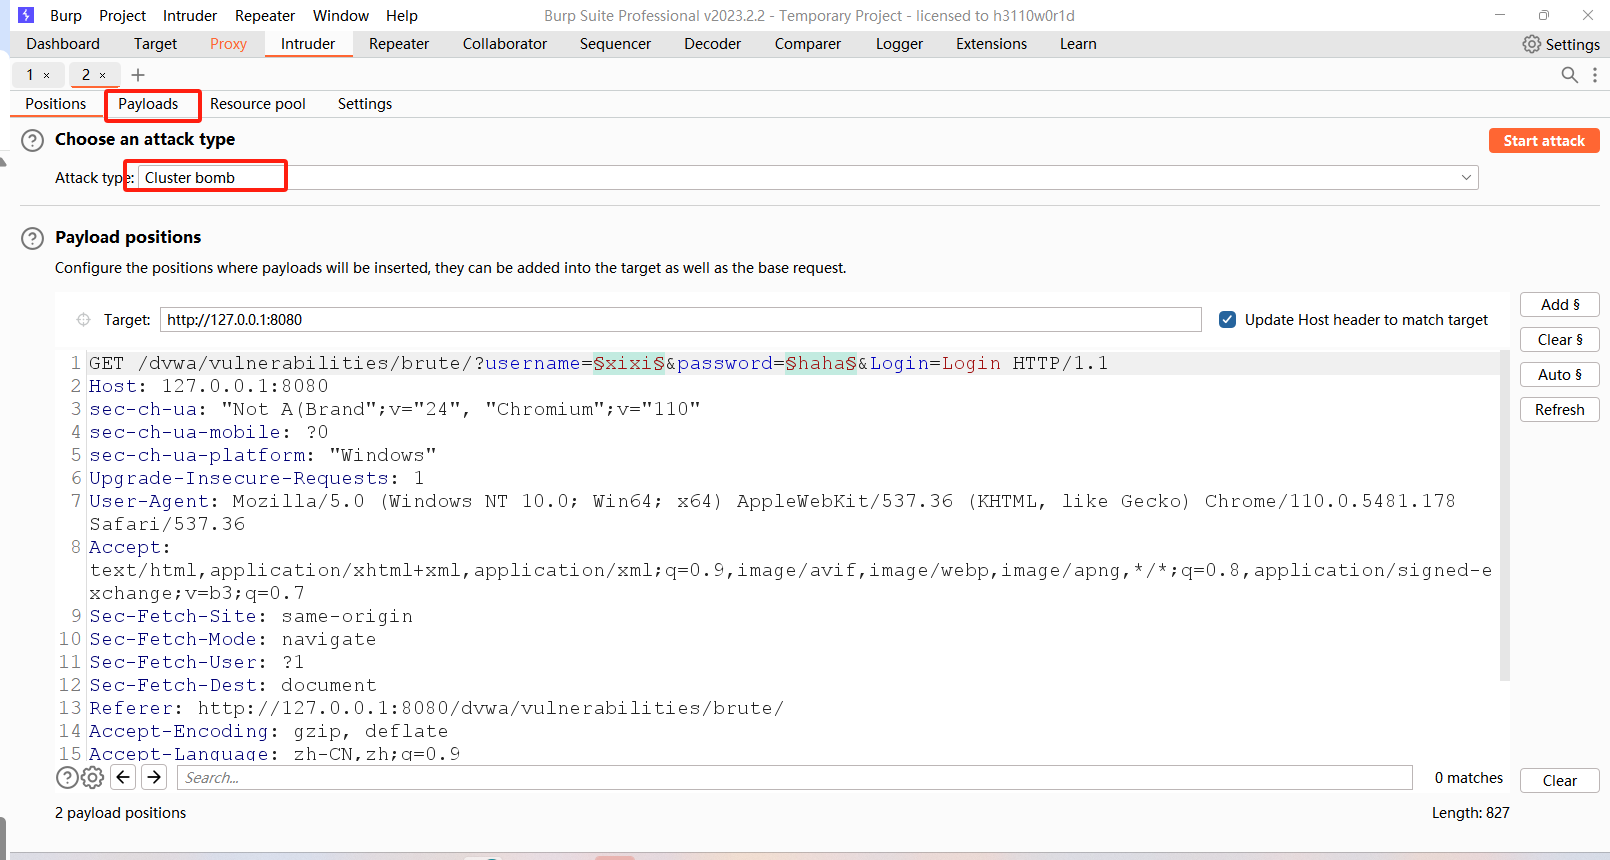Go to previous search match arrow
Image resolution: width=1610 pixels, height=860 pixels.
pos(123,777)
